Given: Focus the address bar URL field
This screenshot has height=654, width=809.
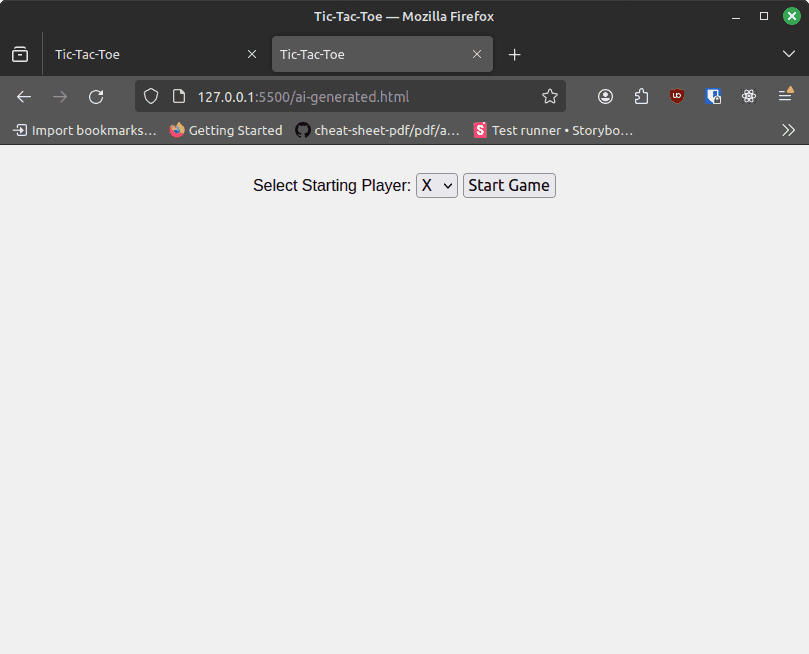Looking at the screenshot, I should click(350, 97).
